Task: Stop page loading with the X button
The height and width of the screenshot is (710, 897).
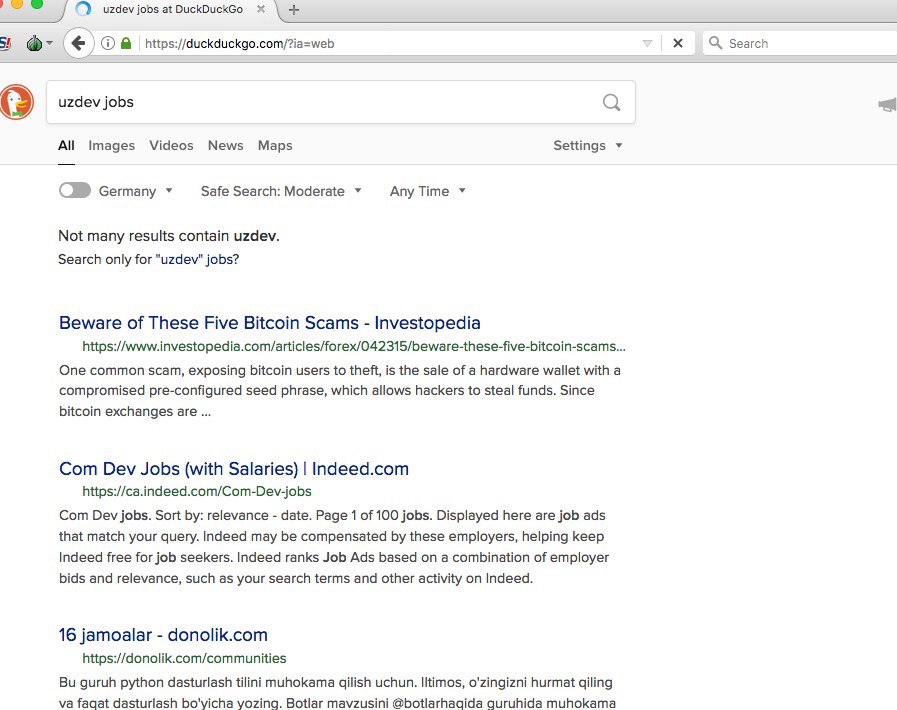Action: click(x=678, y=43)
